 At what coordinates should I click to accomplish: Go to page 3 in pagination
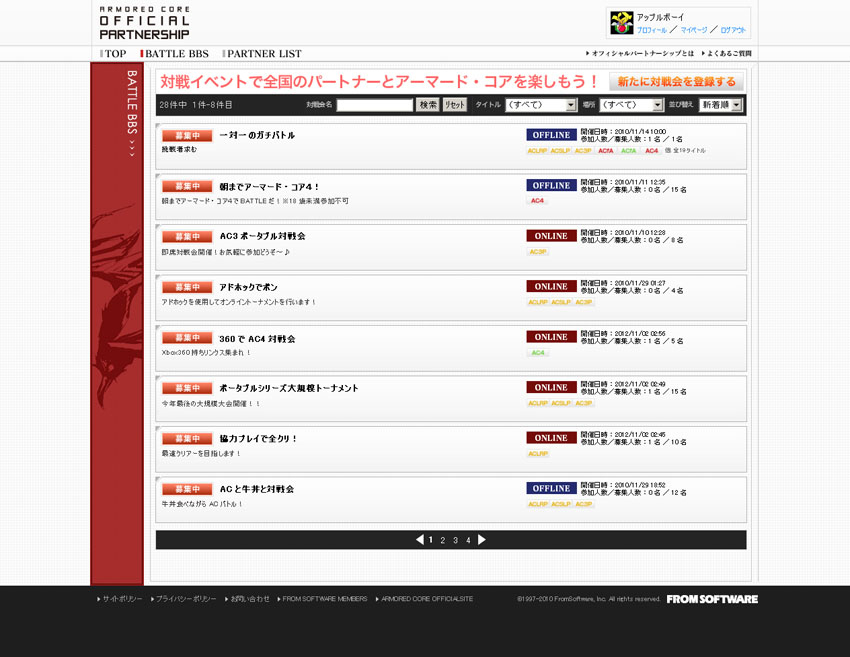point(455,540)
